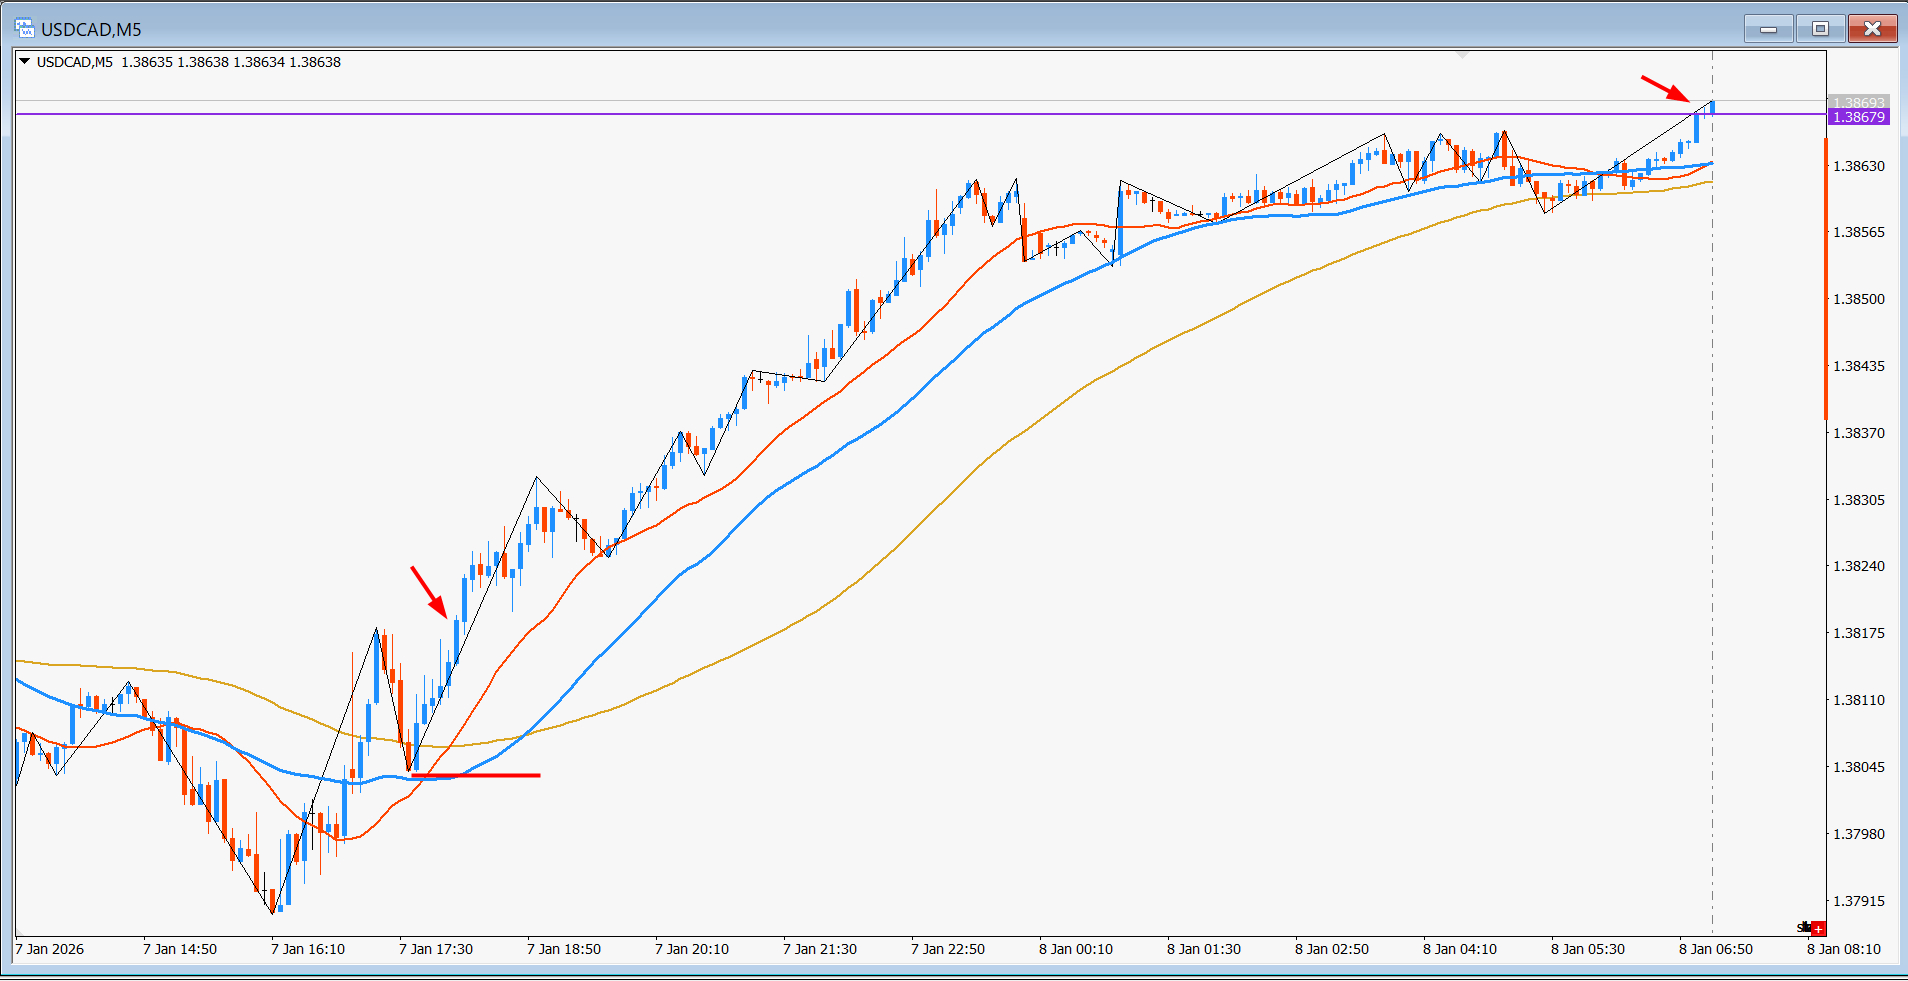The height and width of the screenshot is (981, 1908).
Task: Click the vertical red bar on price scale
Action: pyautogui.click(x=1825, y=280)
